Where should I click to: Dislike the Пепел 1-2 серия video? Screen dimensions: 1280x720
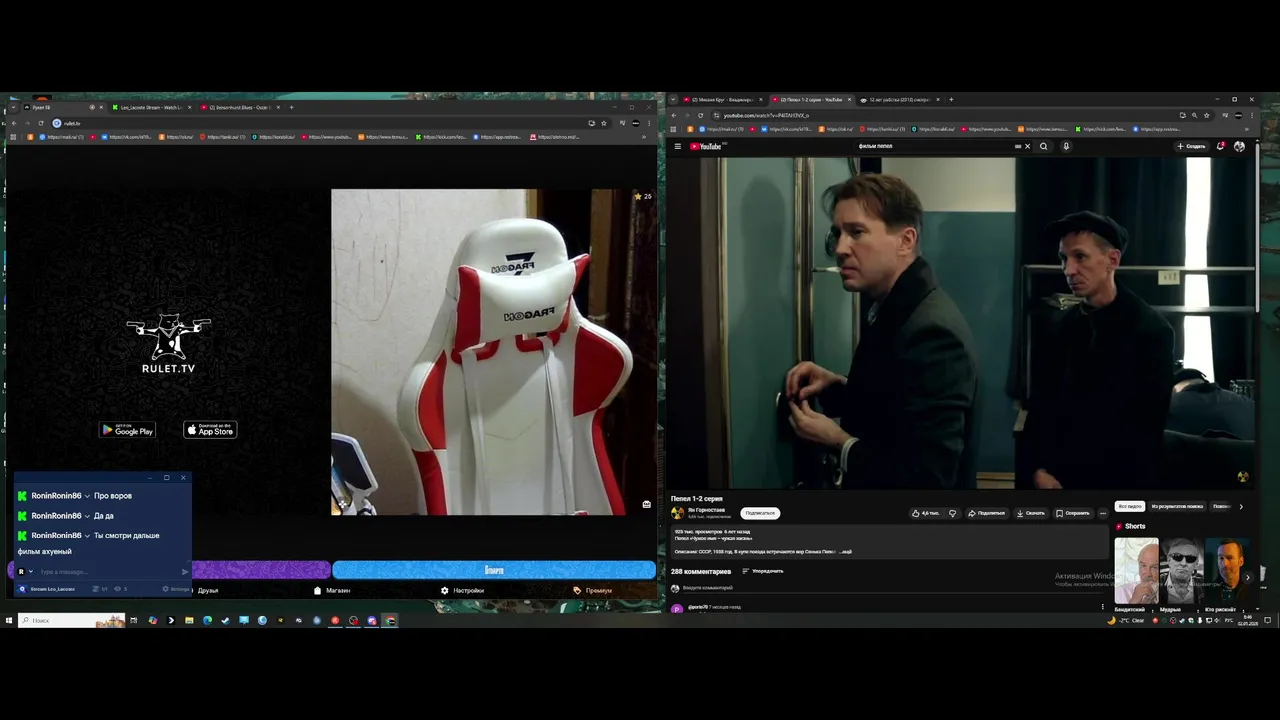click(x=952, y=513)
